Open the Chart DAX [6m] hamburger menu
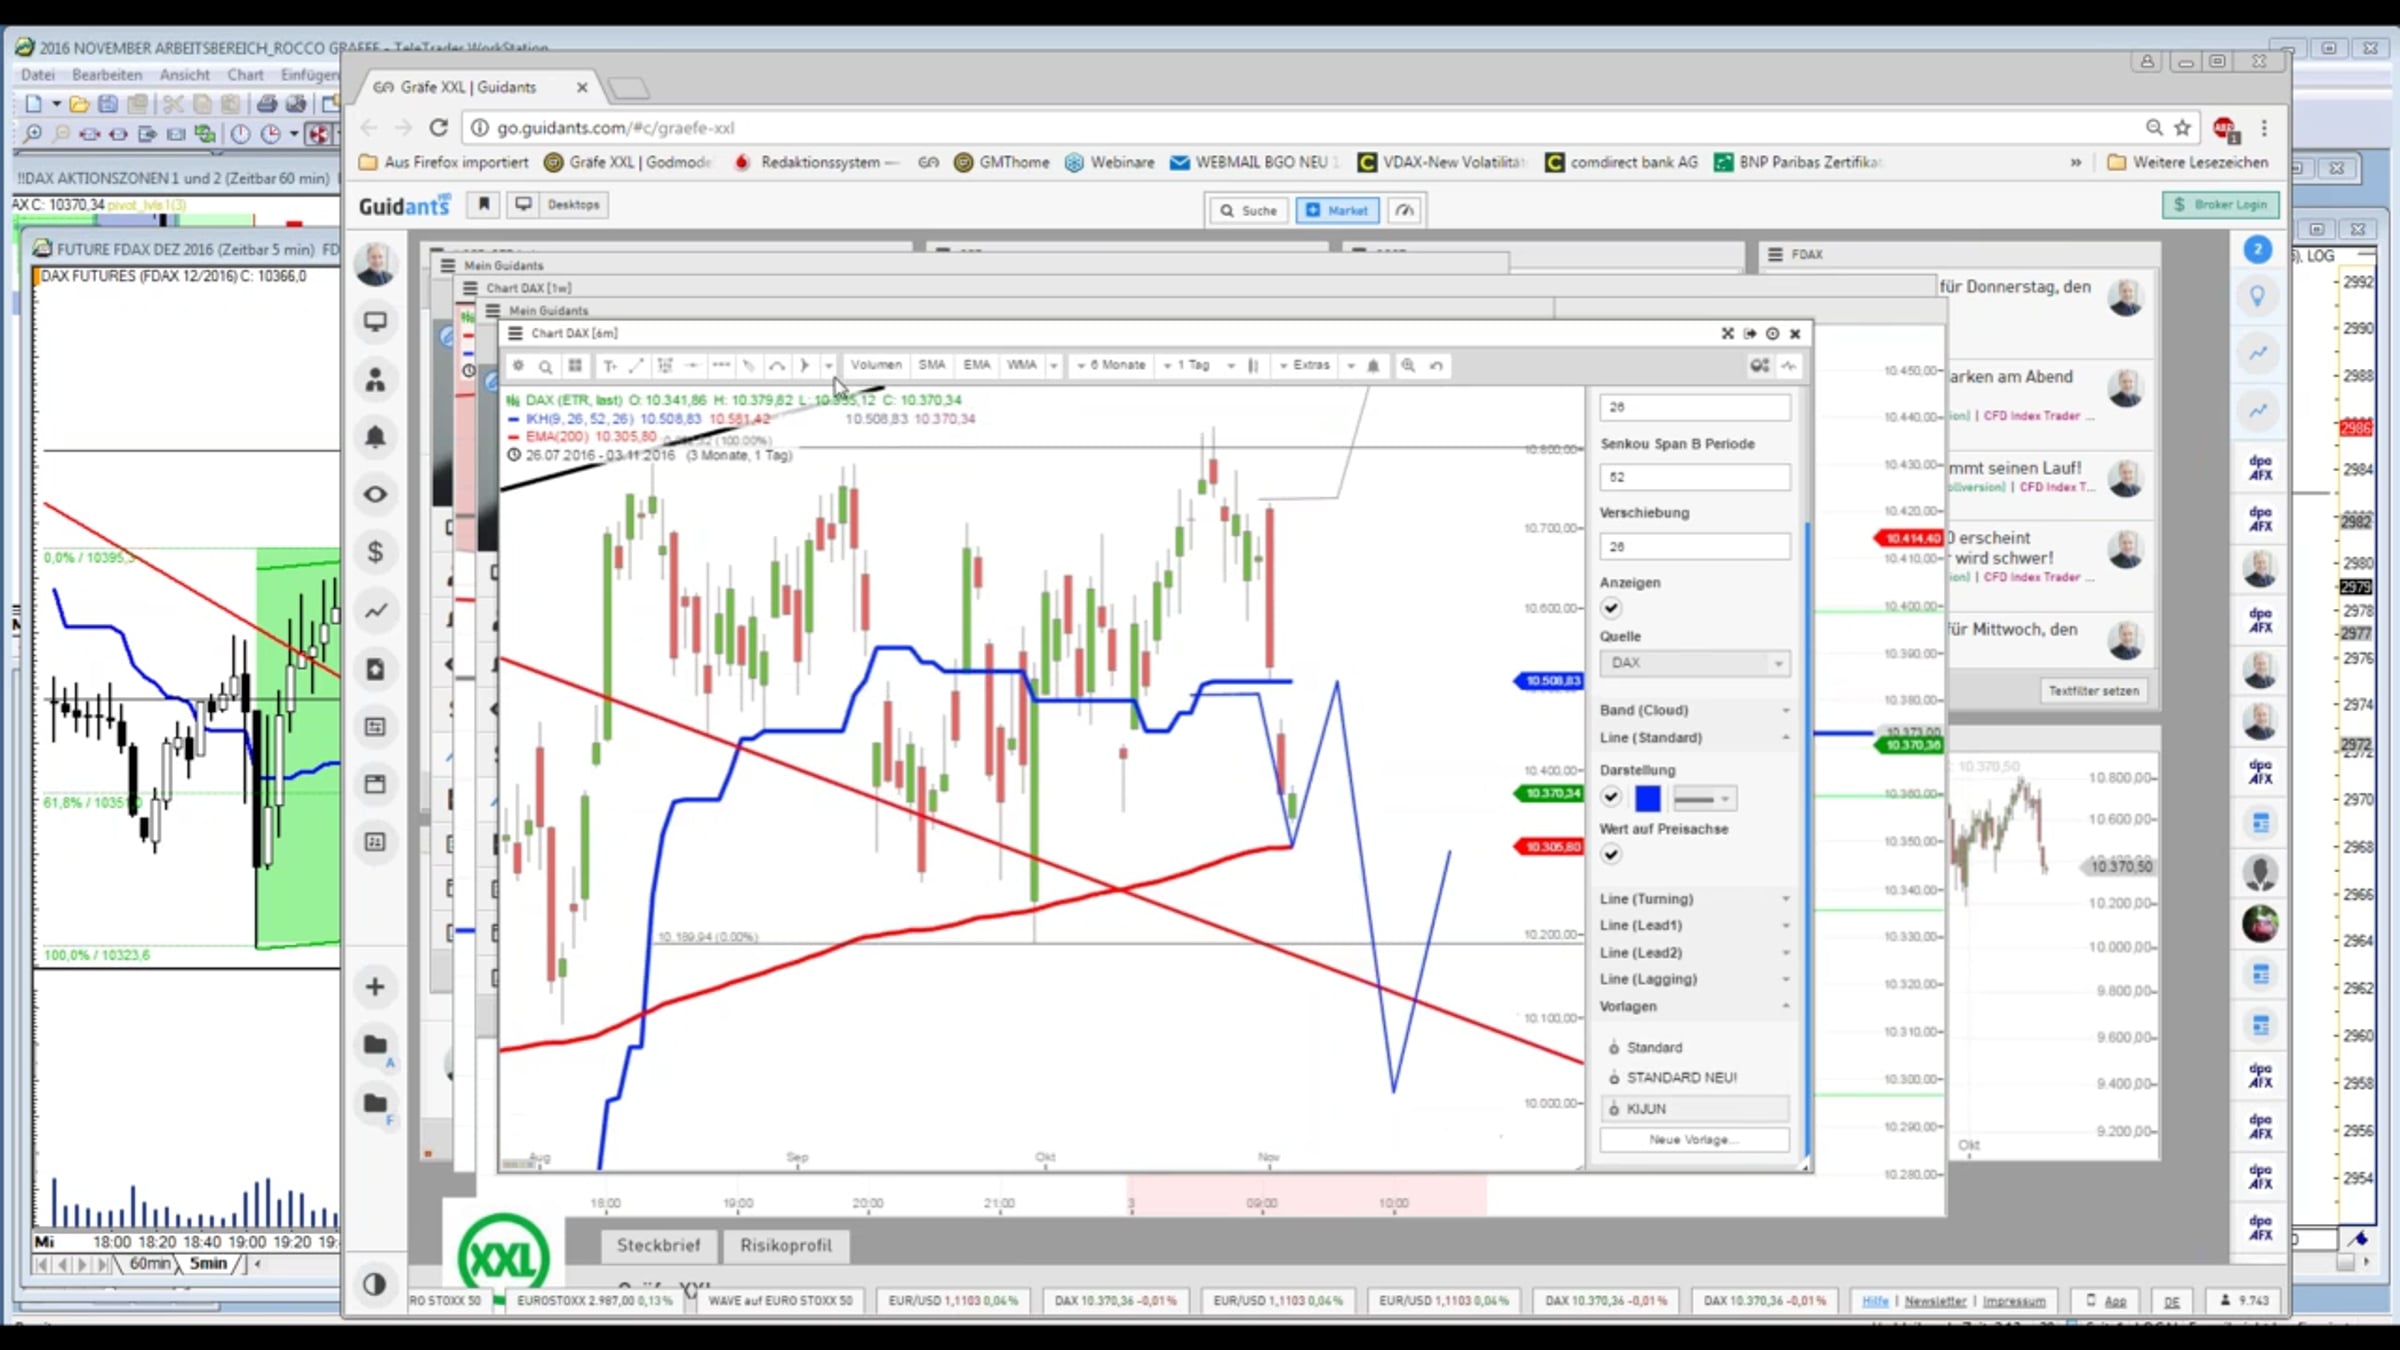The image size is (2400, 1350). 516,333
